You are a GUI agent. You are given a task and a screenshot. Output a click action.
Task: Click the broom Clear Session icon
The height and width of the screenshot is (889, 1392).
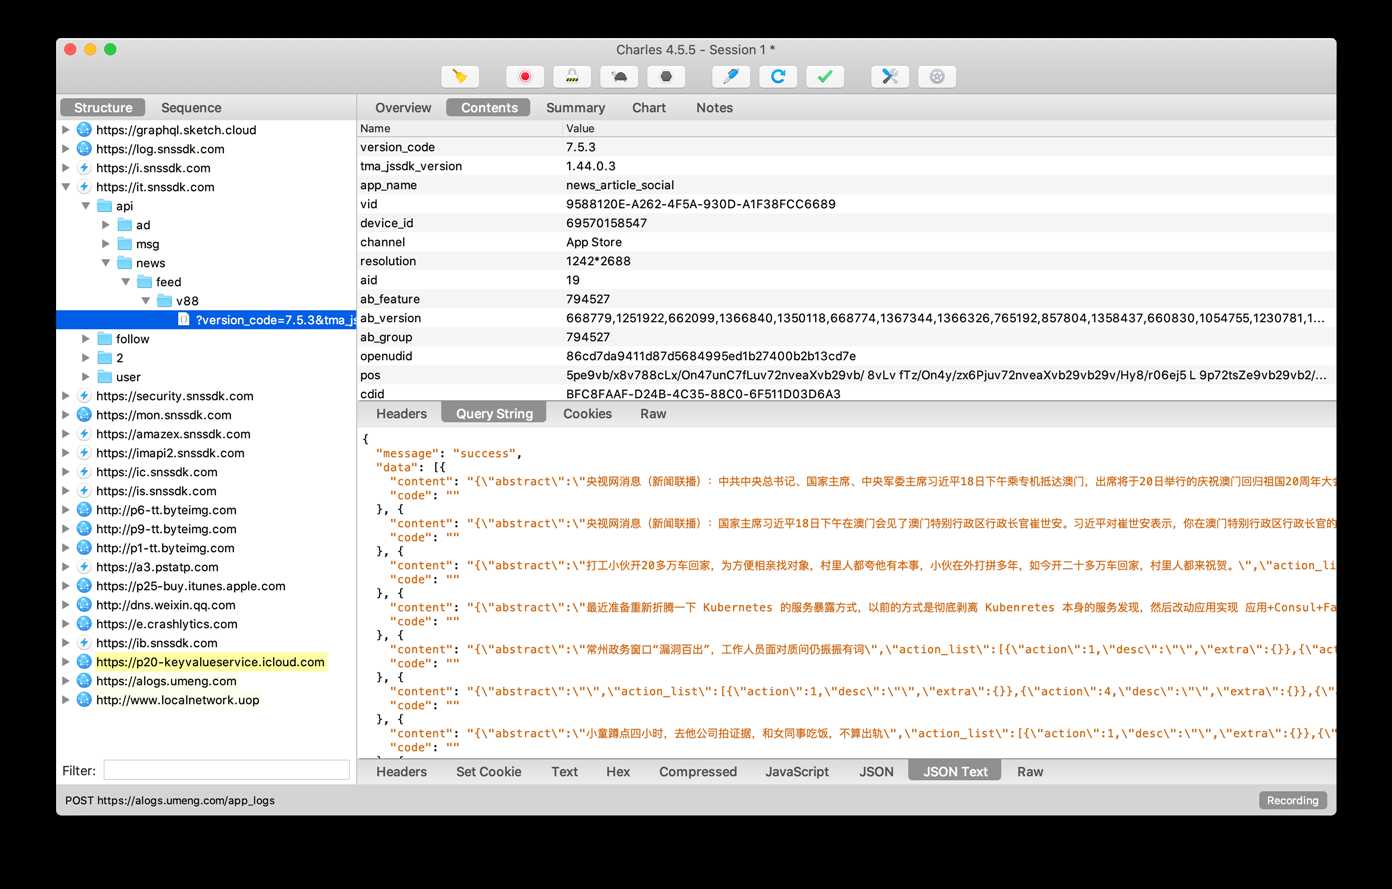[459, 77]
